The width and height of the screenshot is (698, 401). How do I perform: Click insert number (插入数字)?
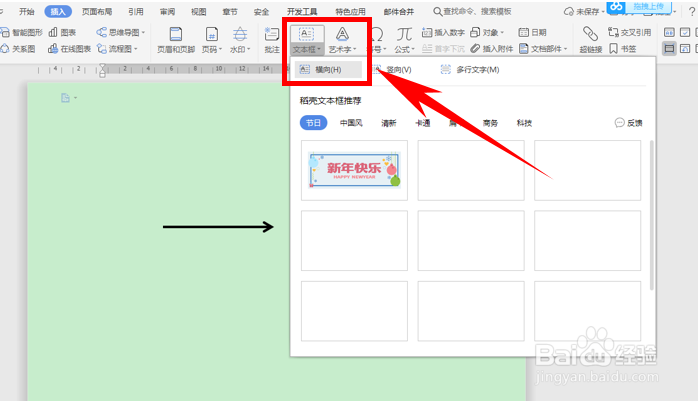(x=443, y=32)
